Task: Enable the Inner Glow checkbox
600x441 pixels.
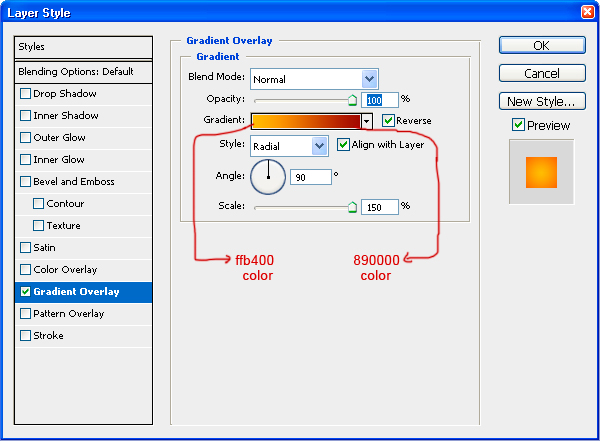Action: click(25, 160)
